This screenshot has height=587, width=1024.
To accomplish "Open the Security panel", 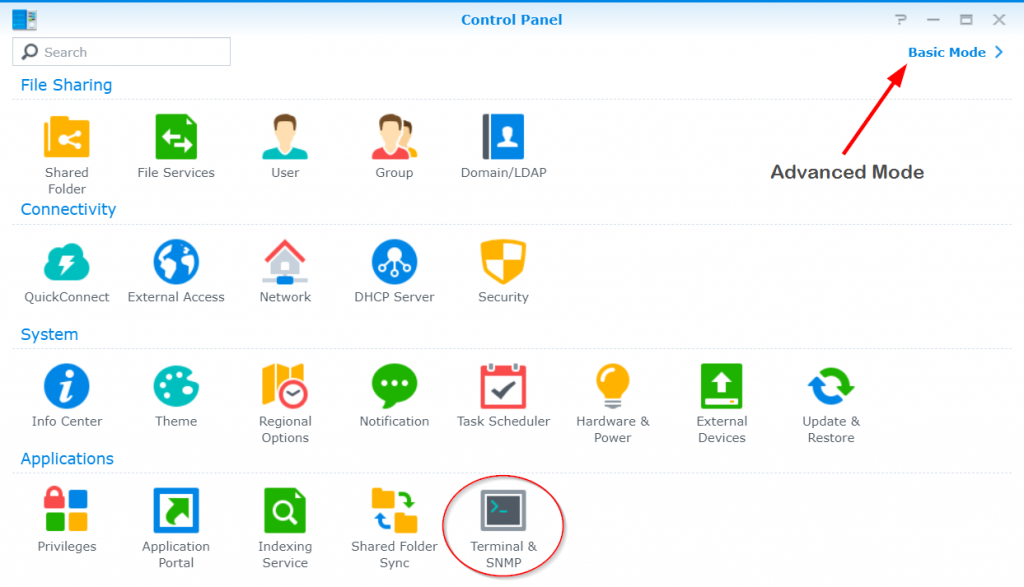I will (x=503, y=262).
